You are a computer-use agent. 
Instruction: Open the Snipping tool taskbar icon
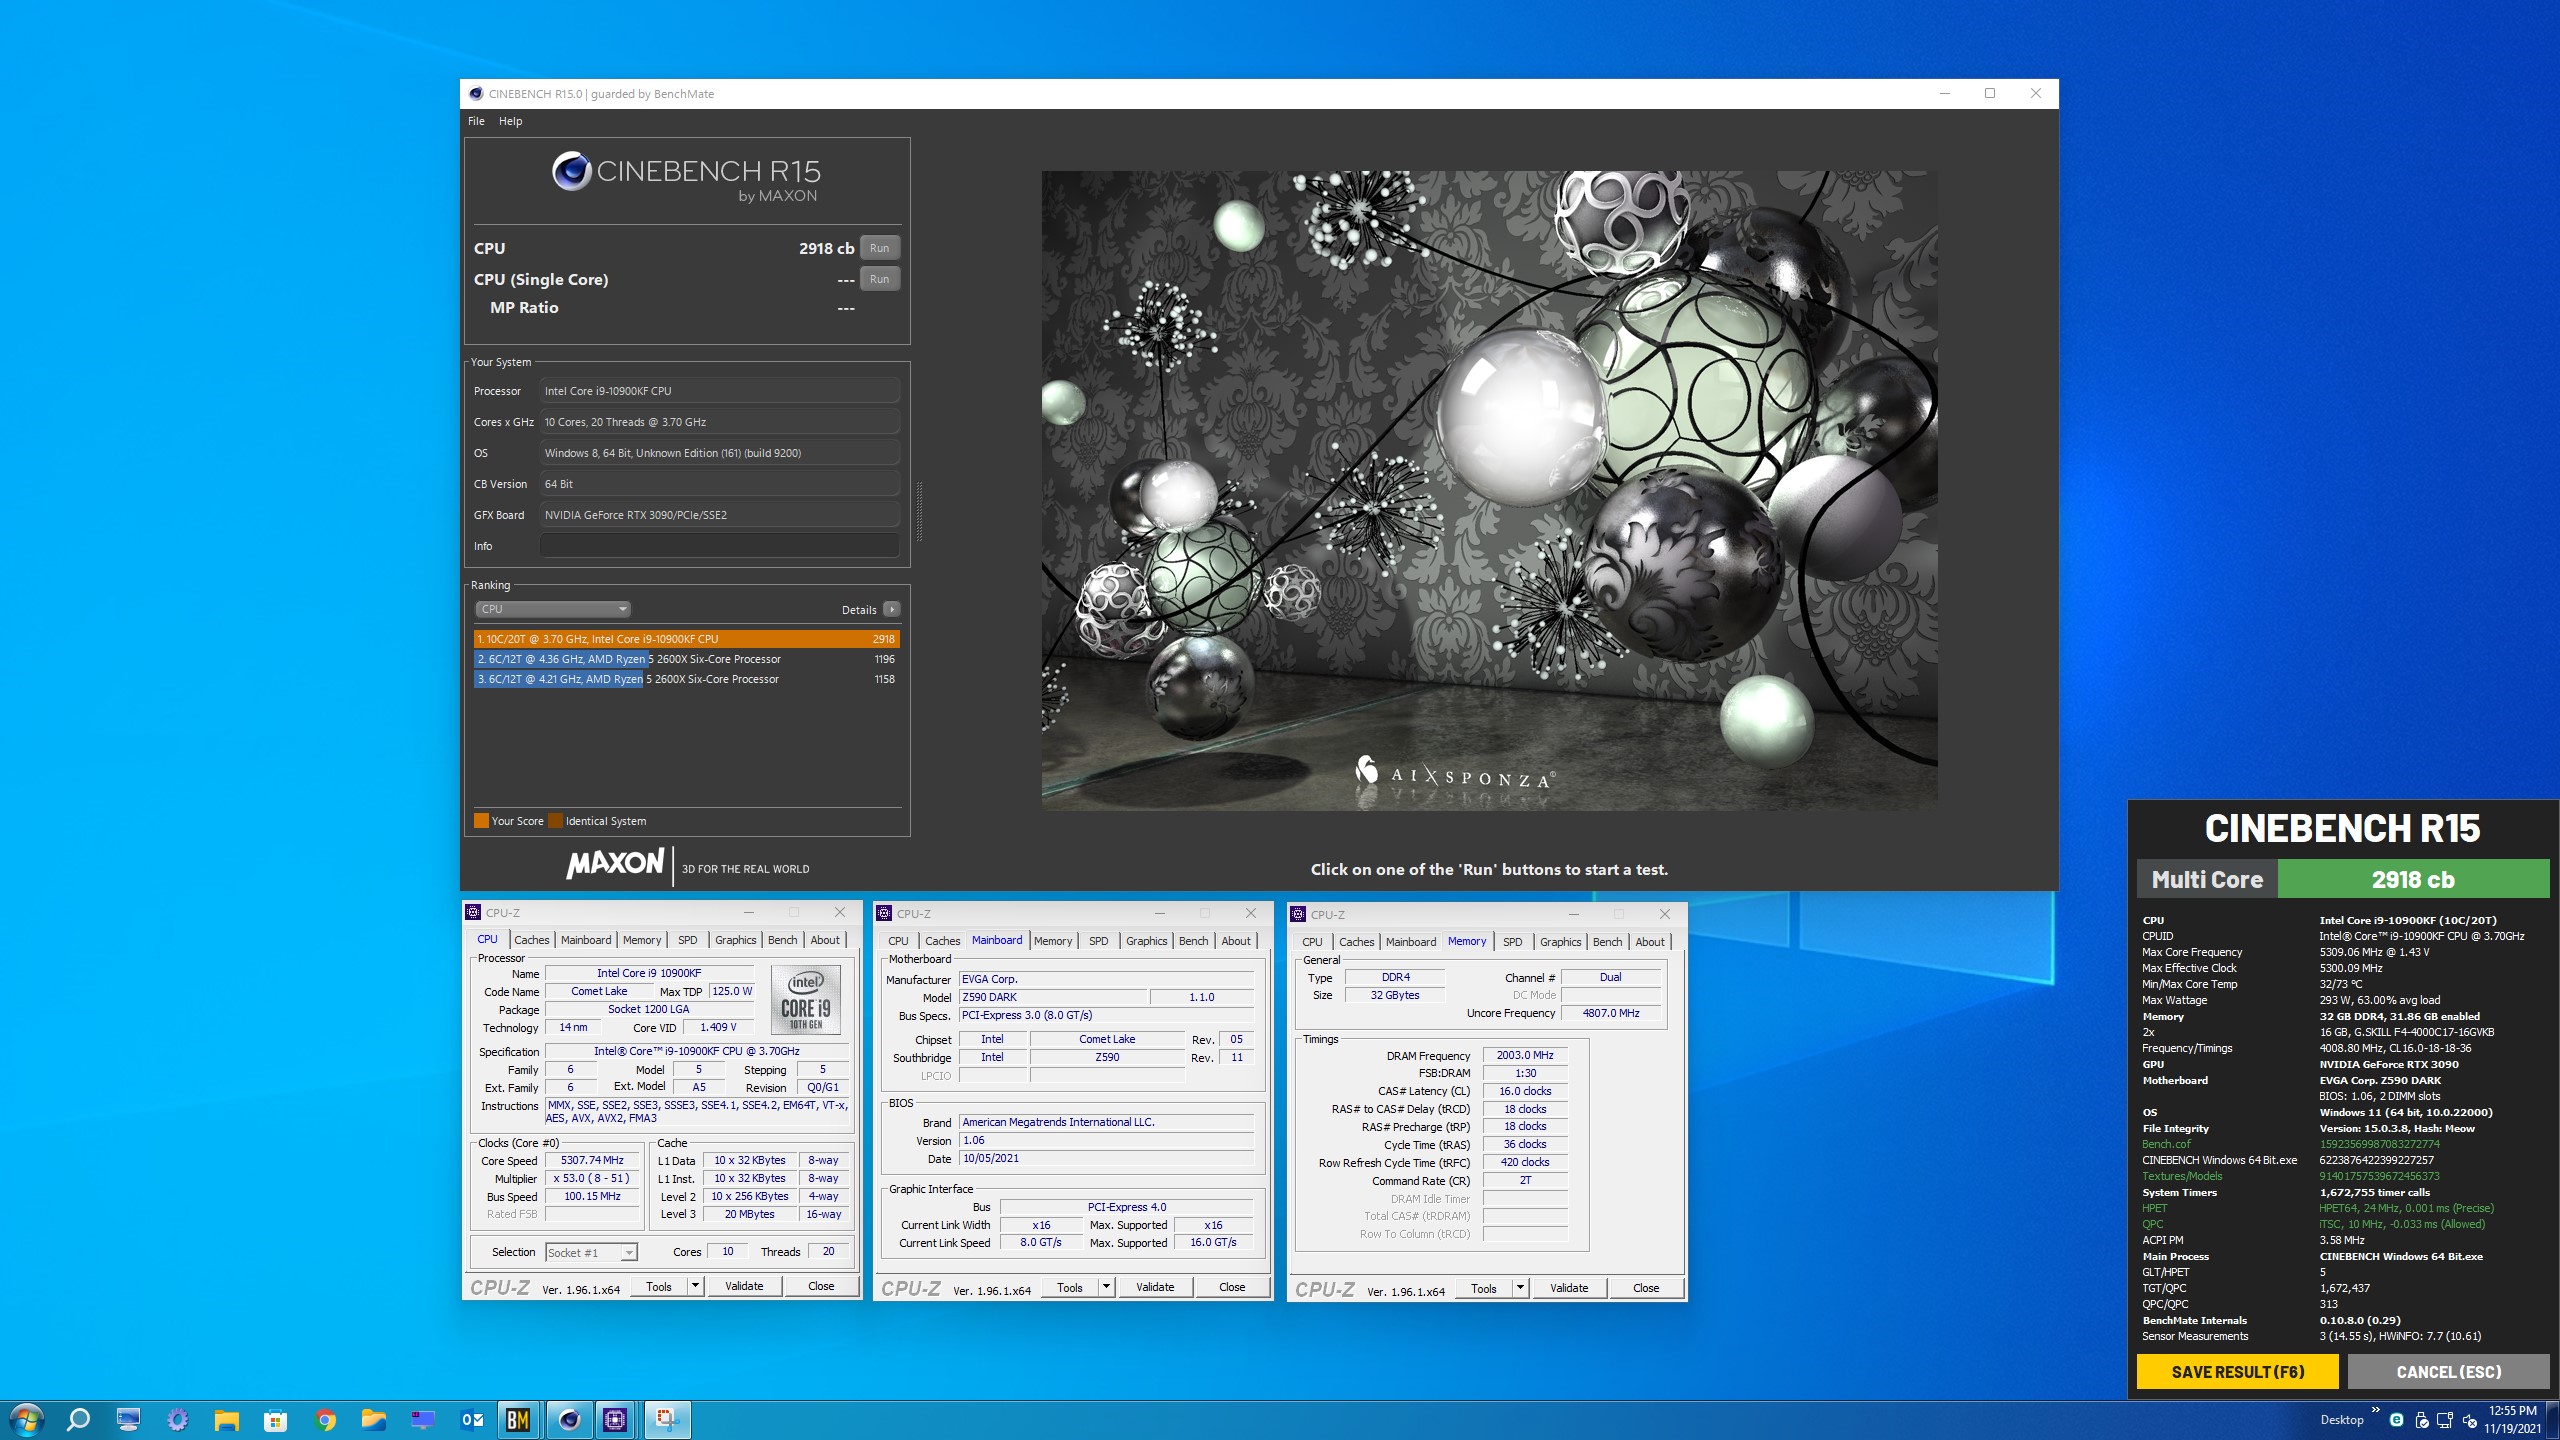(667, 1419)
